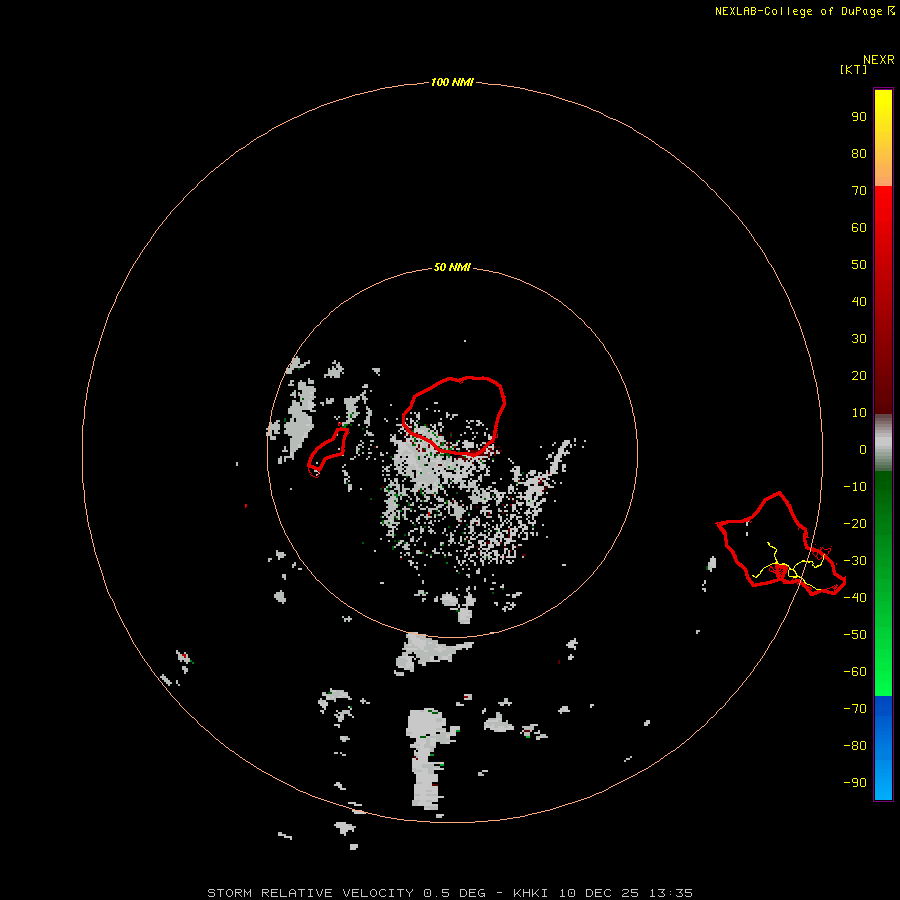Click the 20 value on velocity scale
This screenshot has width=900, height=900.
(859, 375)
